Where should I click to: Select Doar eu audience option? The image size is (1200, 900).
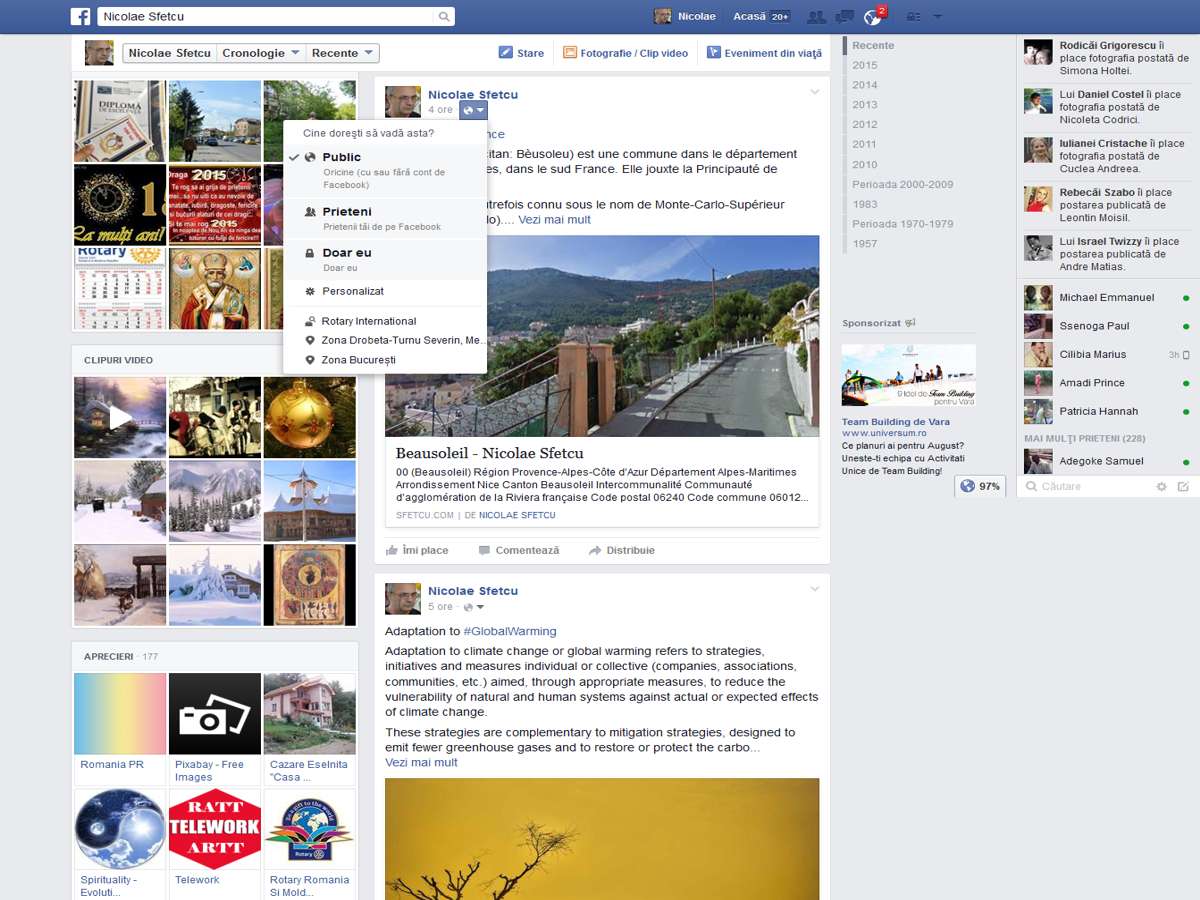(x=385, y=259)
